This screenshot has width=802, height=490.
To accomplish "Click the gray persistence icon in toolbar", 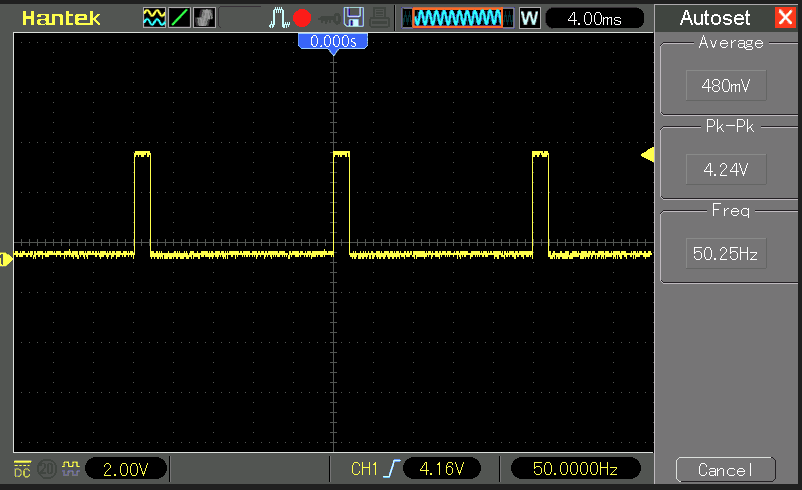I will point(203,18).
